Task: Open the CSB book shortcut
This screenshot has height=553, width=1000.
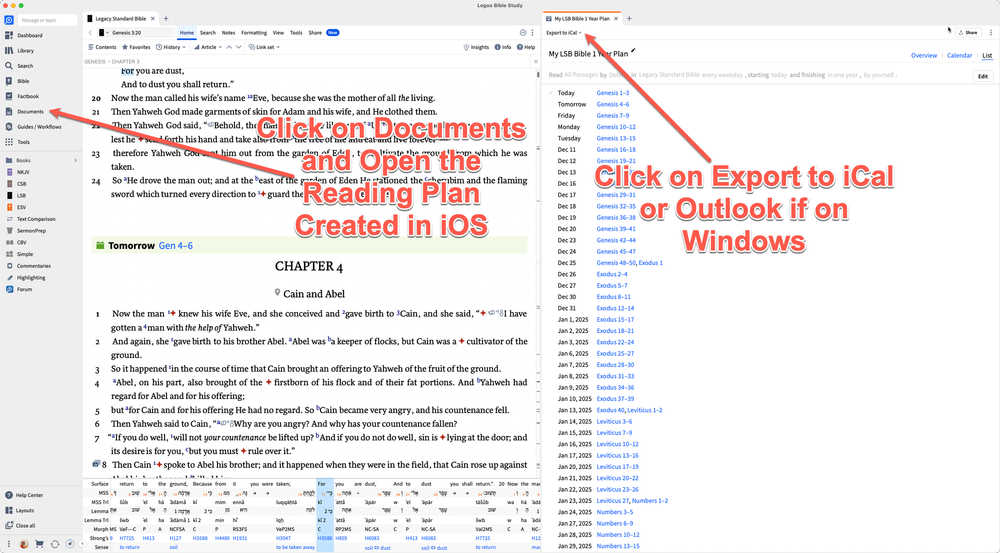Action: pyautogui.click(x=17, y=184)
